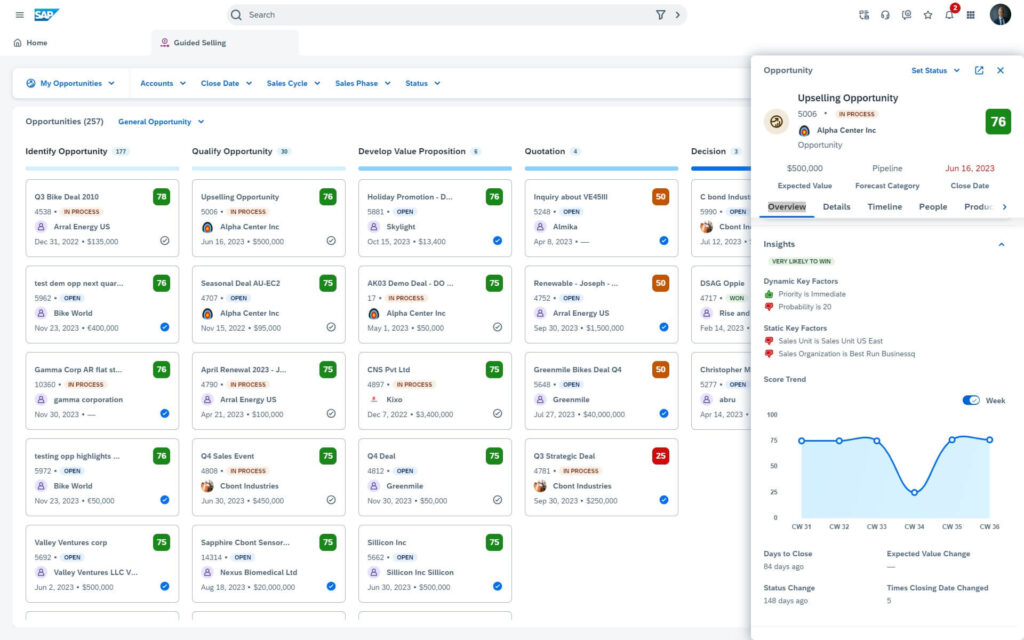
Task: Select the DSAG Oppie opportunity card
Action: pos(721,304)
